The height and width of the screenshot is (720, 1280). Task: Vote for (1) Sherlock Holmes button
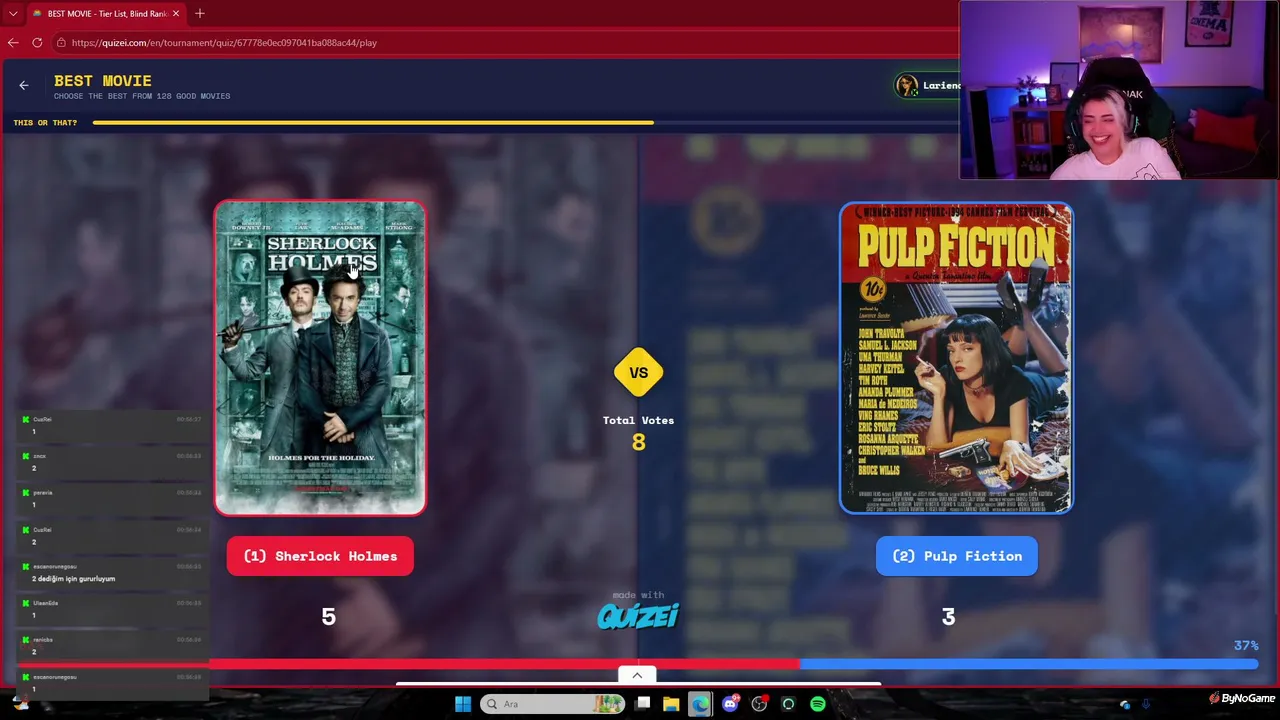pos(320,556)
